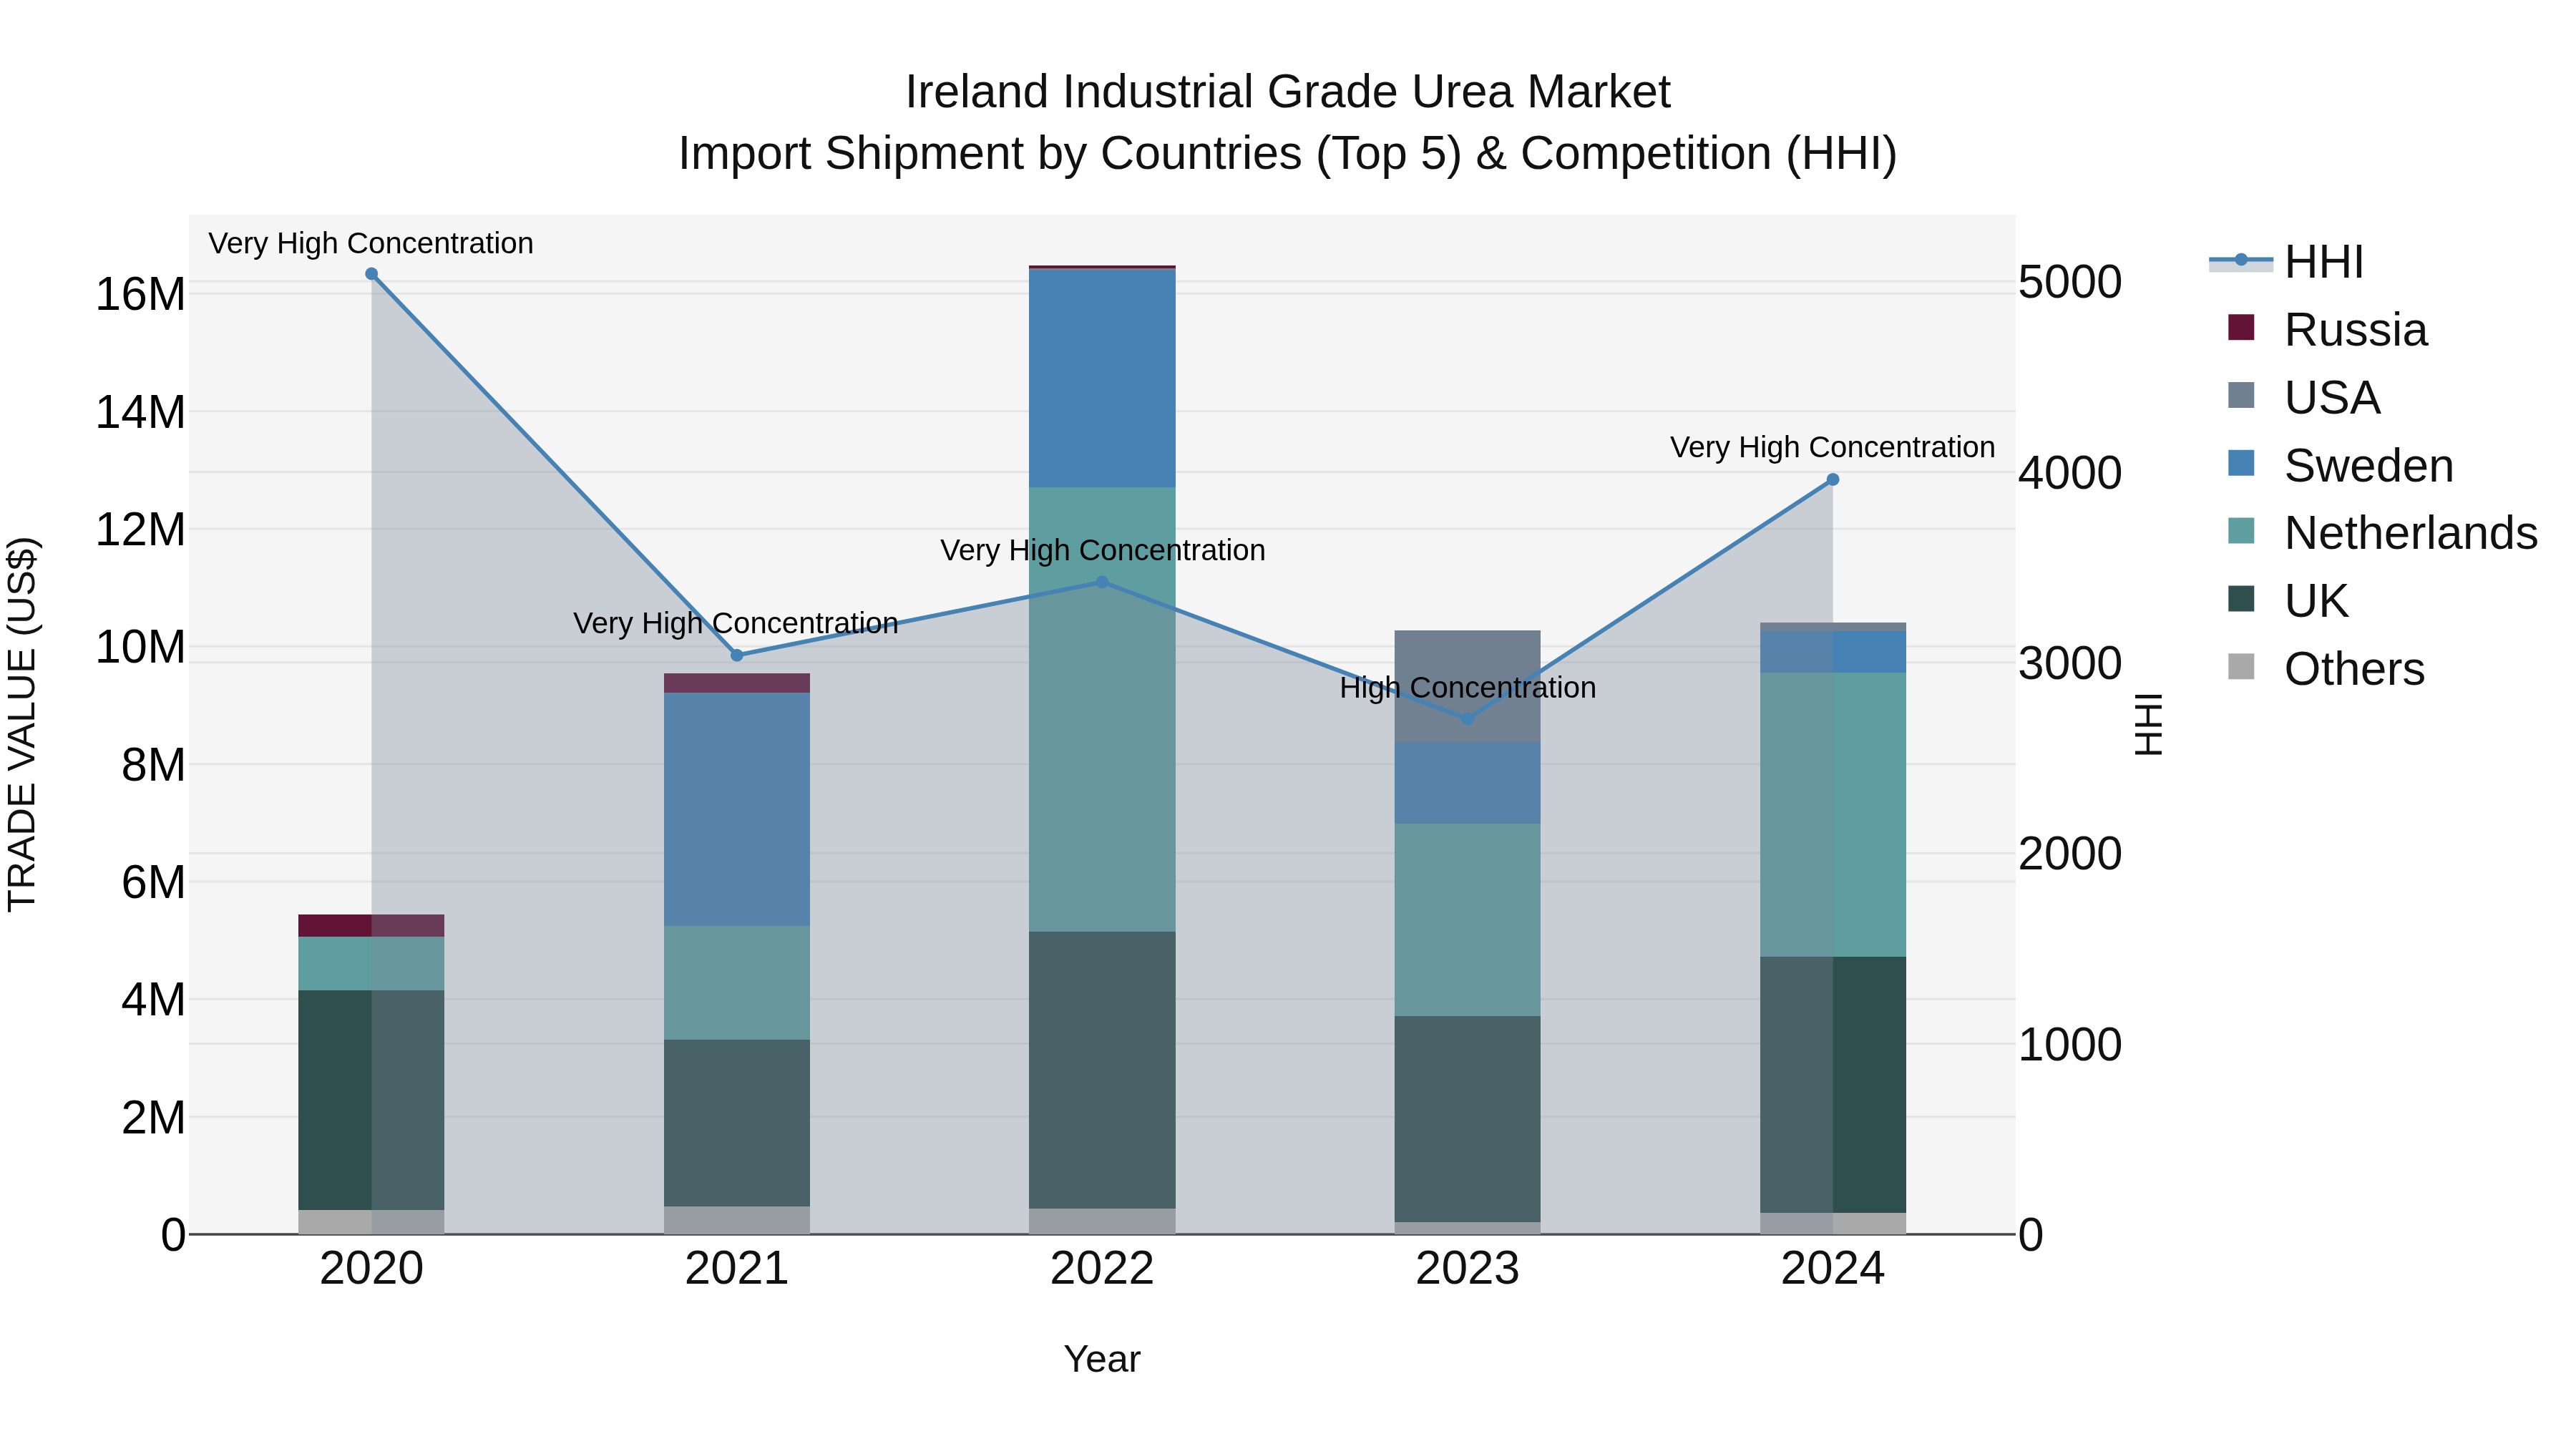Click 'Very High Concentration' annotation above 2024
The width and height of the screenshot is (2576, 1449).
point(1833,447)
